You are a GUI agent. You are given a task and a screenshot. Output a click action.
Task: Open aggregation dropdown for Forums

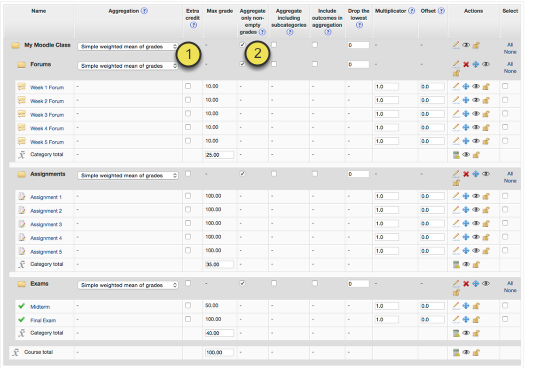click(128, 66)
